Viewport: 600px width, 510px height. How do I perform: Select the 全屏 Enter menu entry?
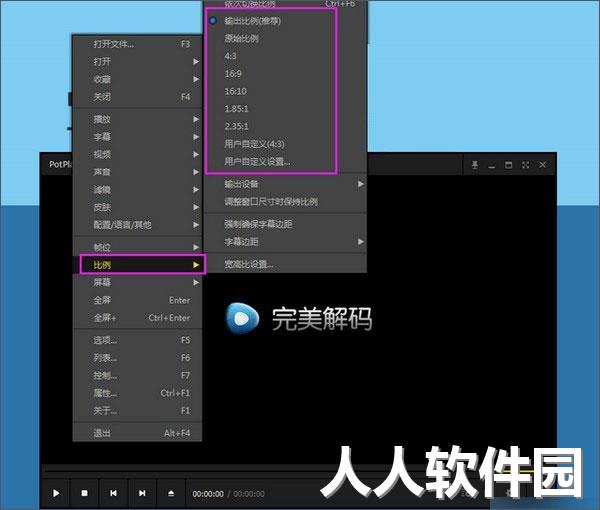tap(137, 300)
